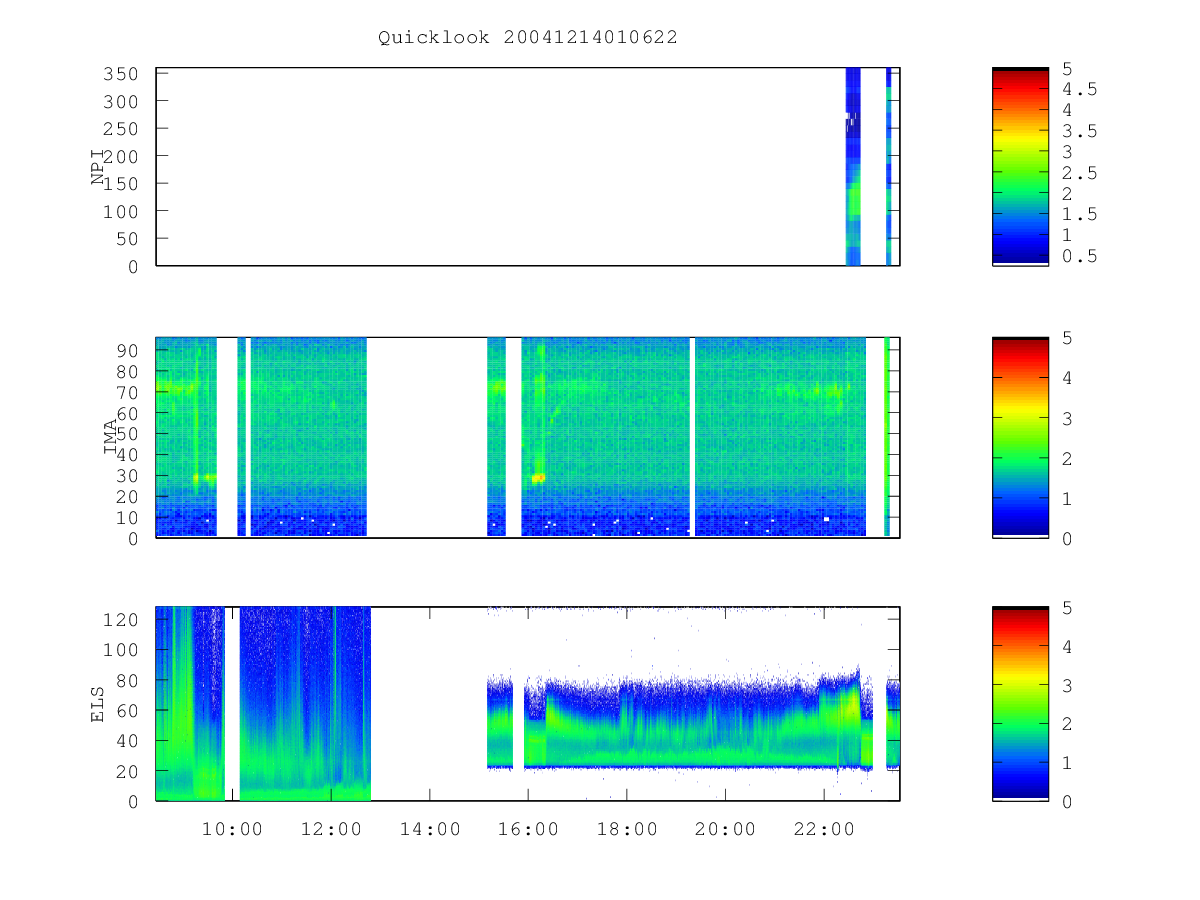Image resolution: width=1200 pixels, height=900 pixels.
Task: Click the 3 label on IMA colorbar
Action: coord(1067,418)
